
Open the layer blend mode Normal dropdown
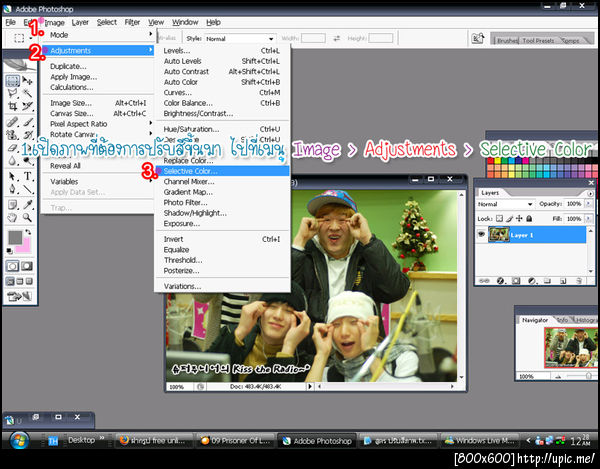pos(505,204)
